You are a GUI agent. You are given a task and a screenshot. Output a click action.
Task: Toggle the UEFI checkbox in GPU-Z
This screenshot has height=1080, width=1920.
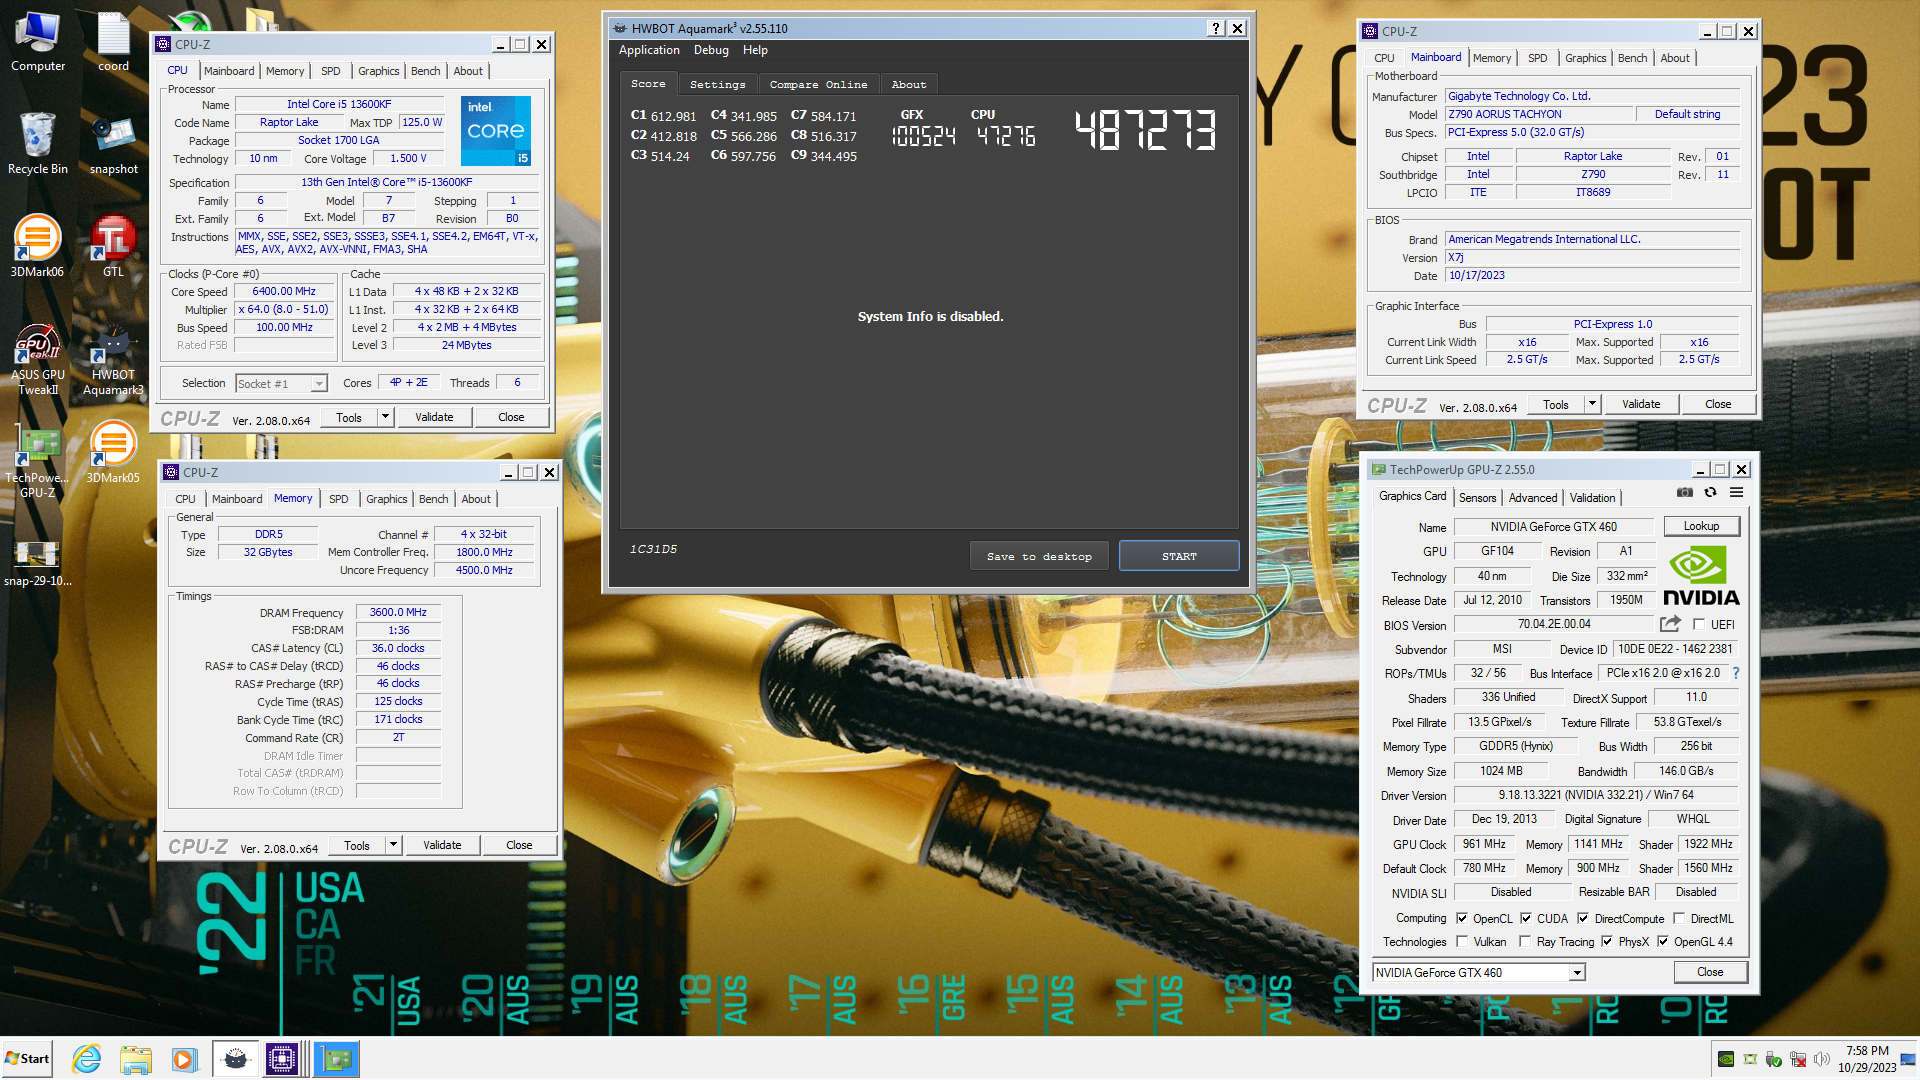point(1699,624)
